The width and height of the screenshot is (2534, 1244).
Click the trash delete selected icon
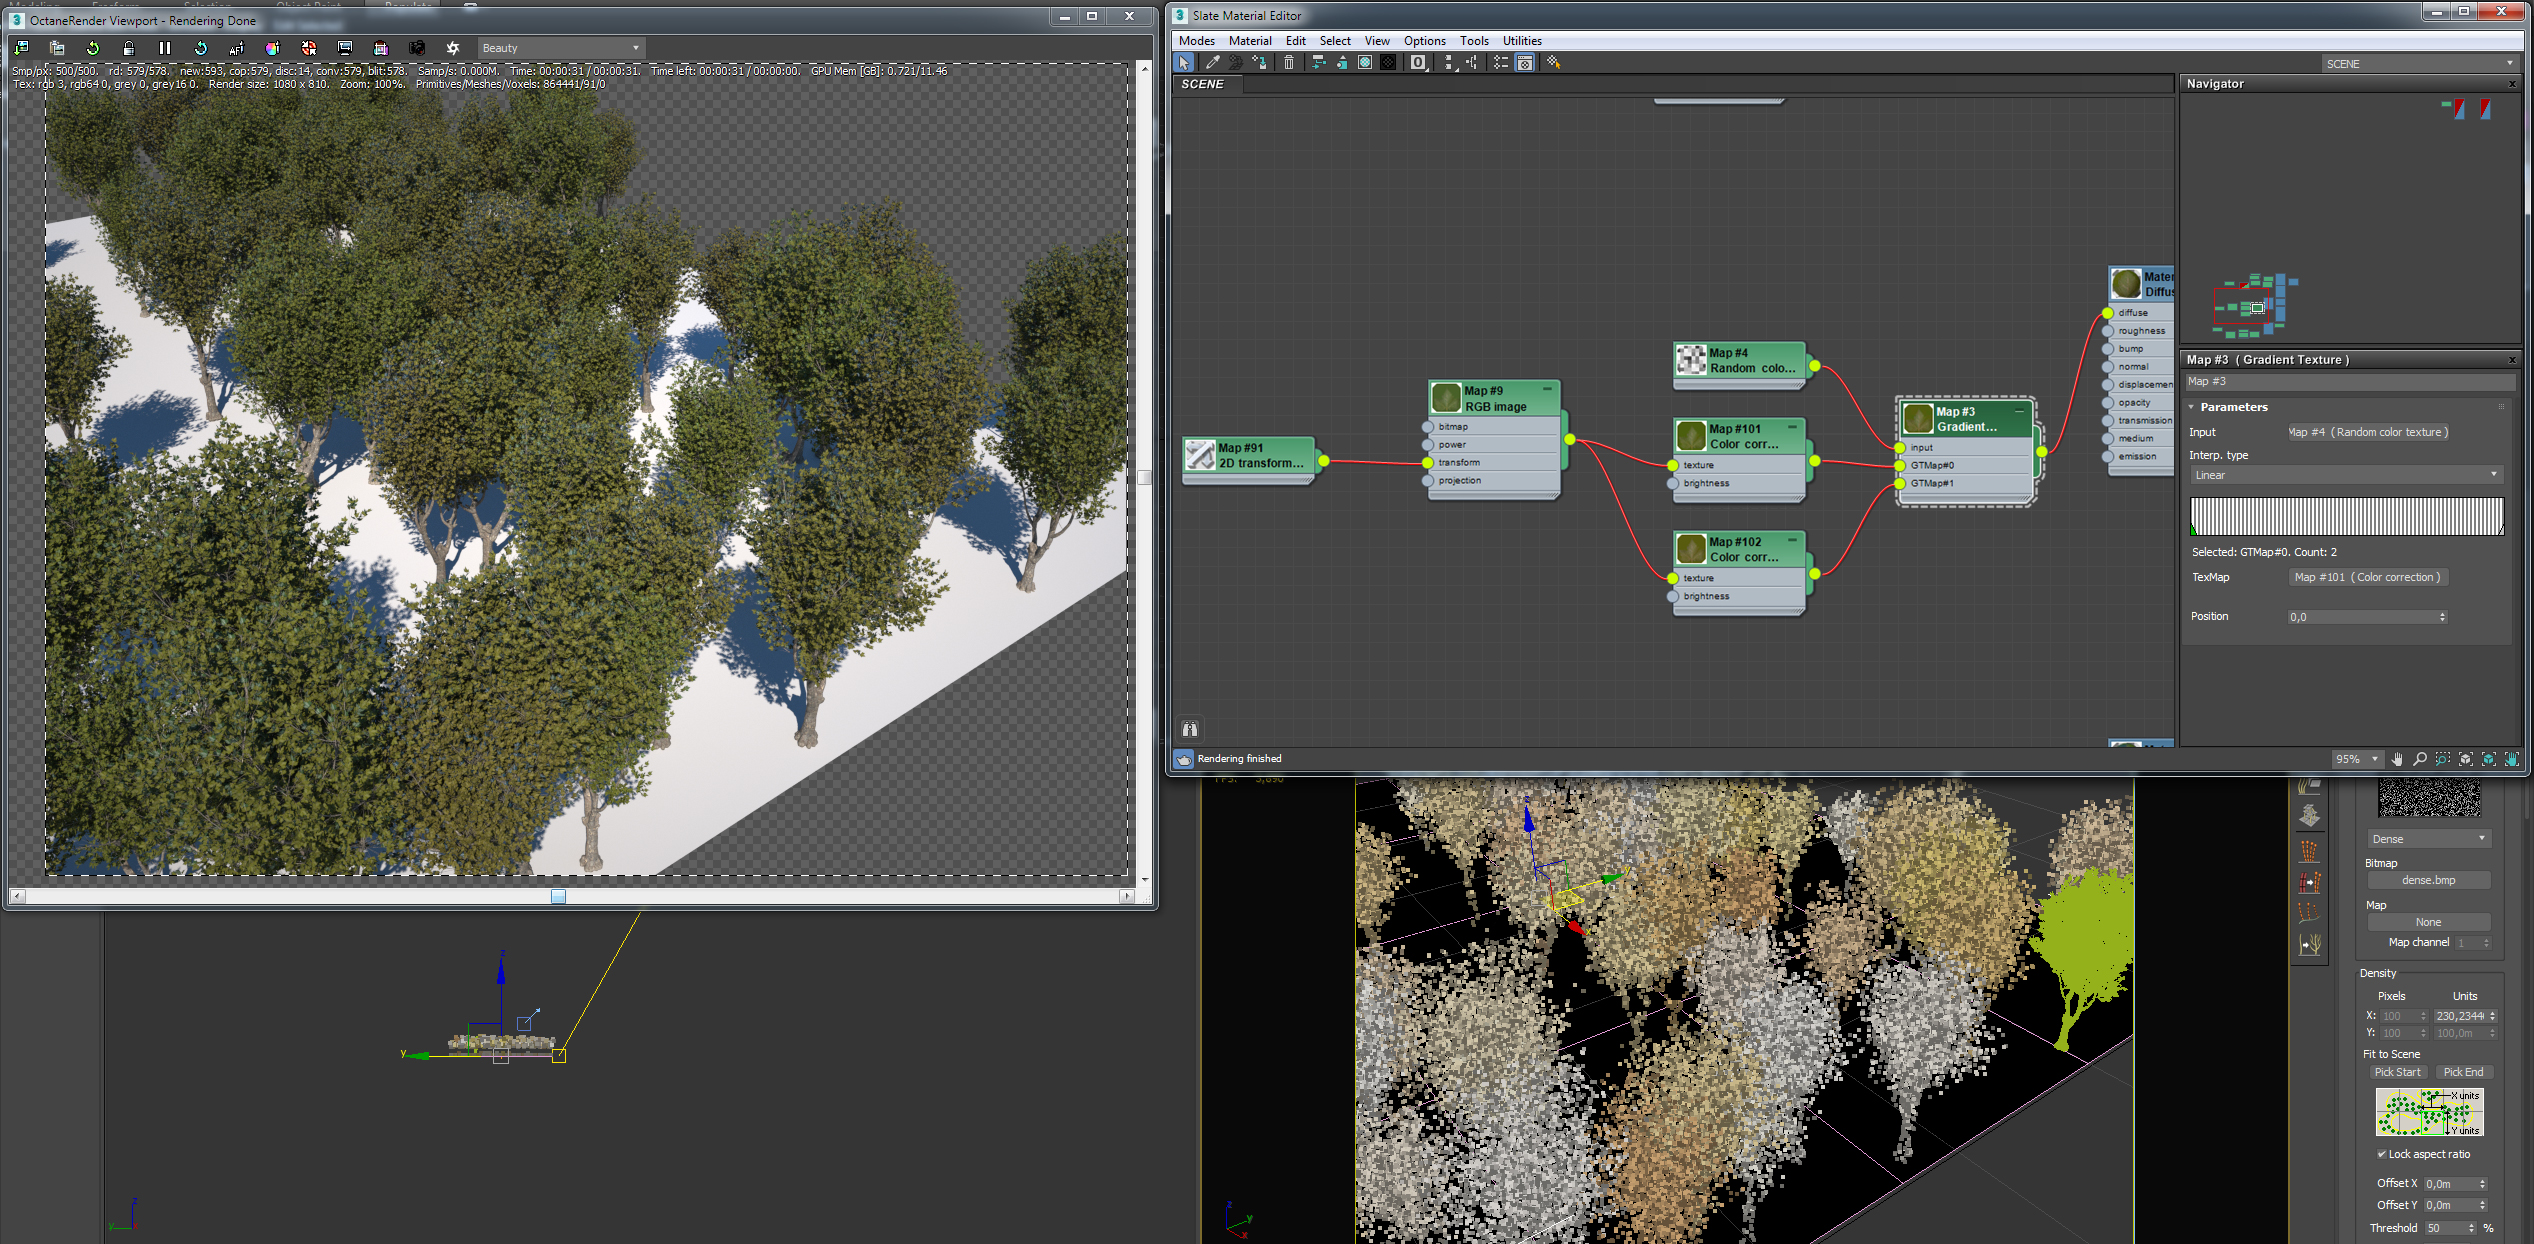(1289, 63)
